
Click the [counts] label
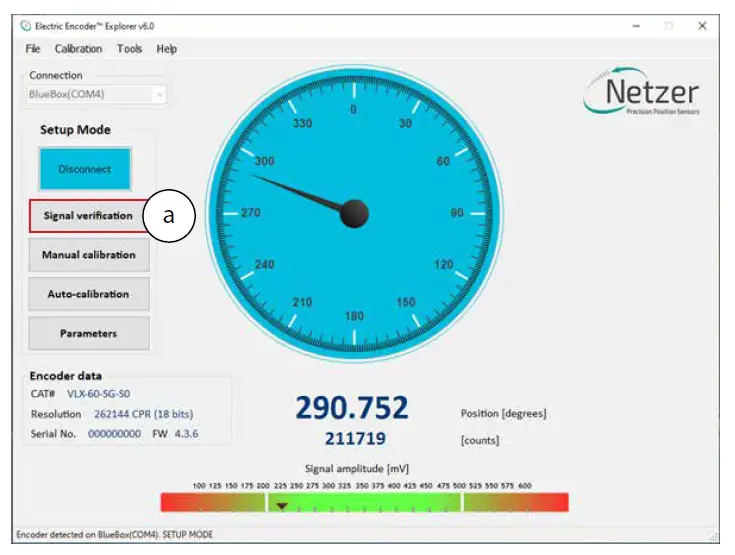pyautogui.click(x=480, y=440)
